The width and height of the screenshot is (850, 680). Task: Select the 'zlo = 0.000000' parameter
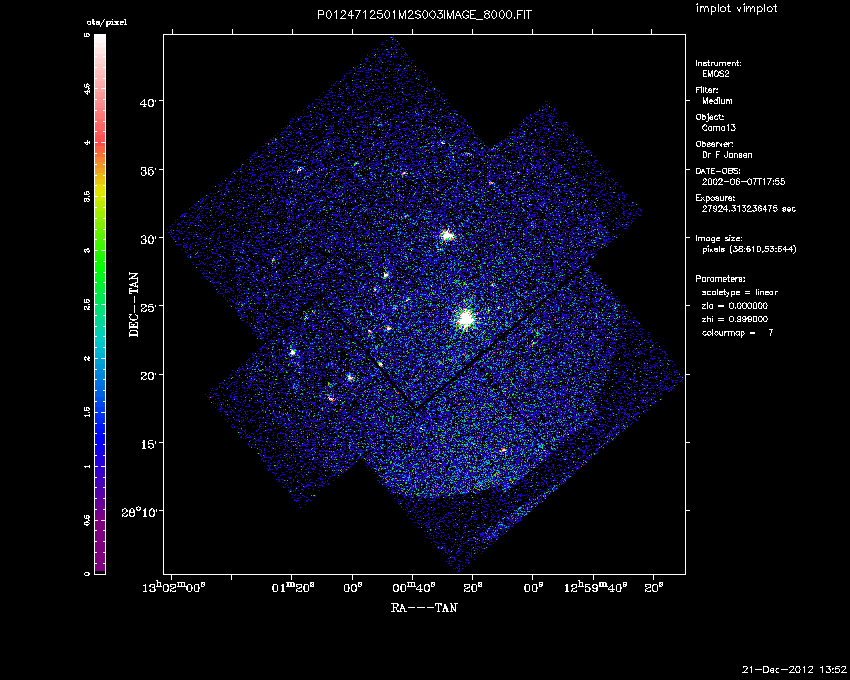pyautogui.click(x=735, y=306)
